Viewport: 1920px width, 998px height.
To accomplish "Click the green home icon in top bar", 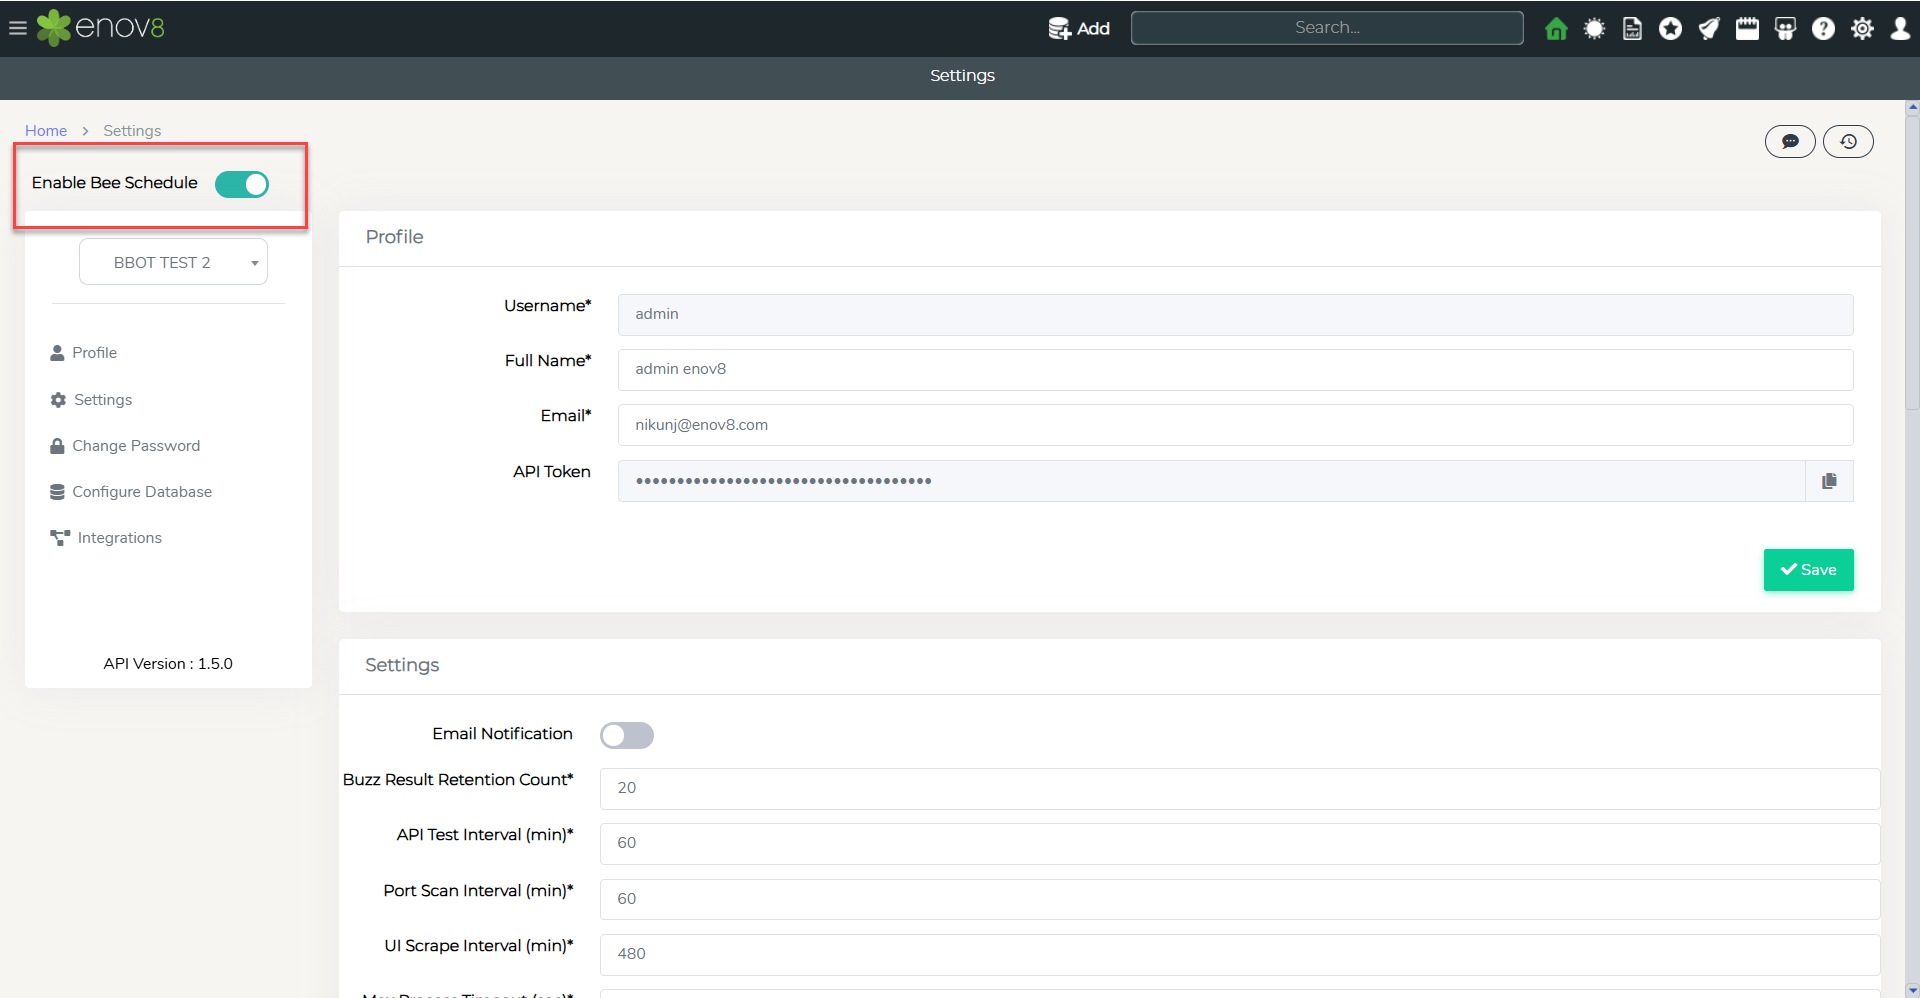I will click(x=1556, y=29).
